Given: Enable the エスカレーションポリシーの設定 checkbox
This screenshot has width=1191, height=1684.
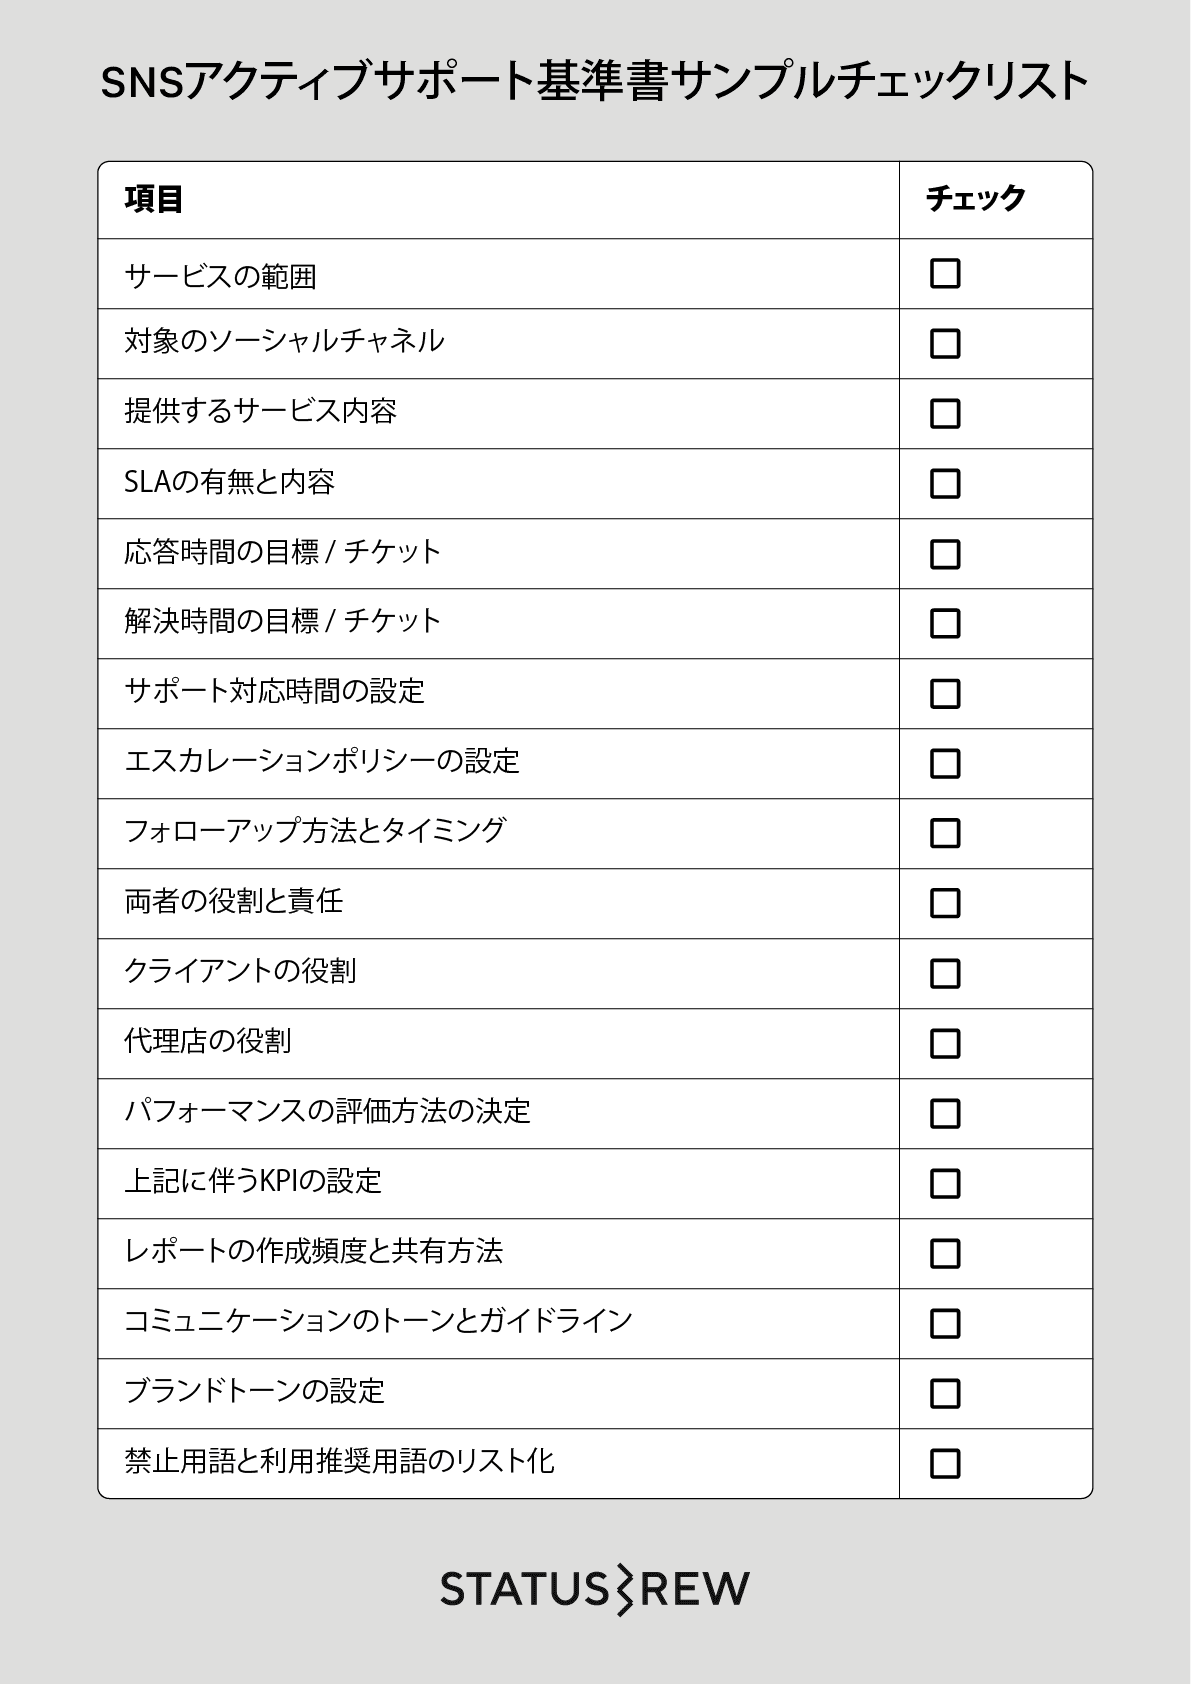Looking at the screenshot, I should [945, 764].
